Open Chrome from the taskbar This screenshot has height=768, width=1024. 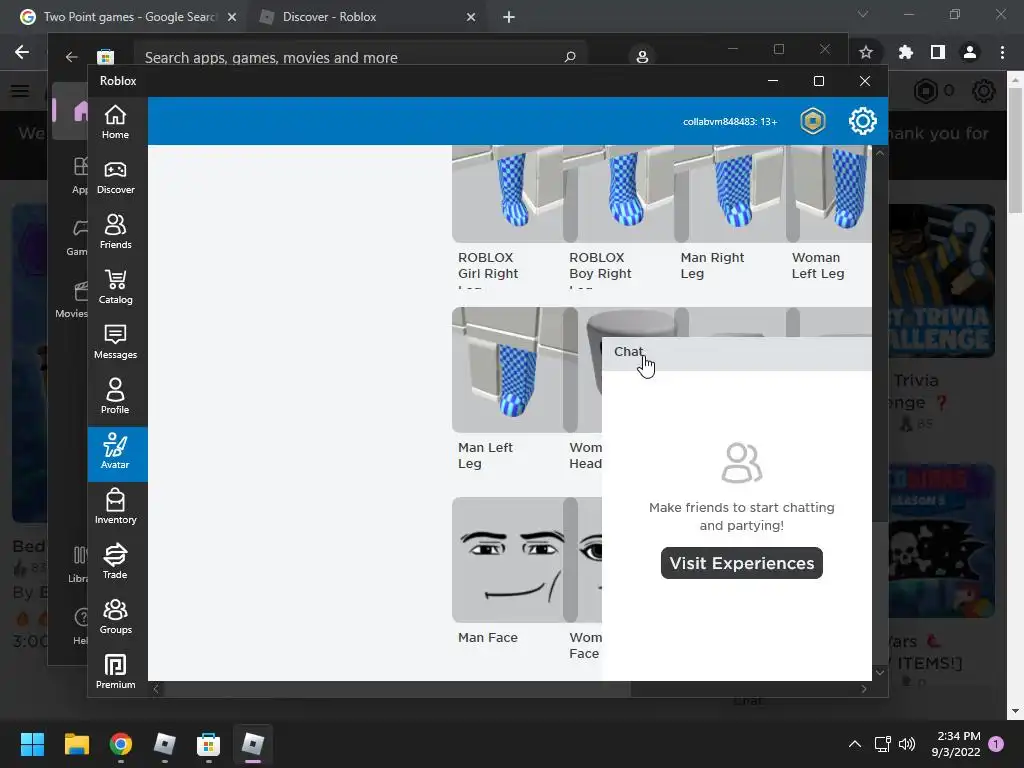(121, 744)
